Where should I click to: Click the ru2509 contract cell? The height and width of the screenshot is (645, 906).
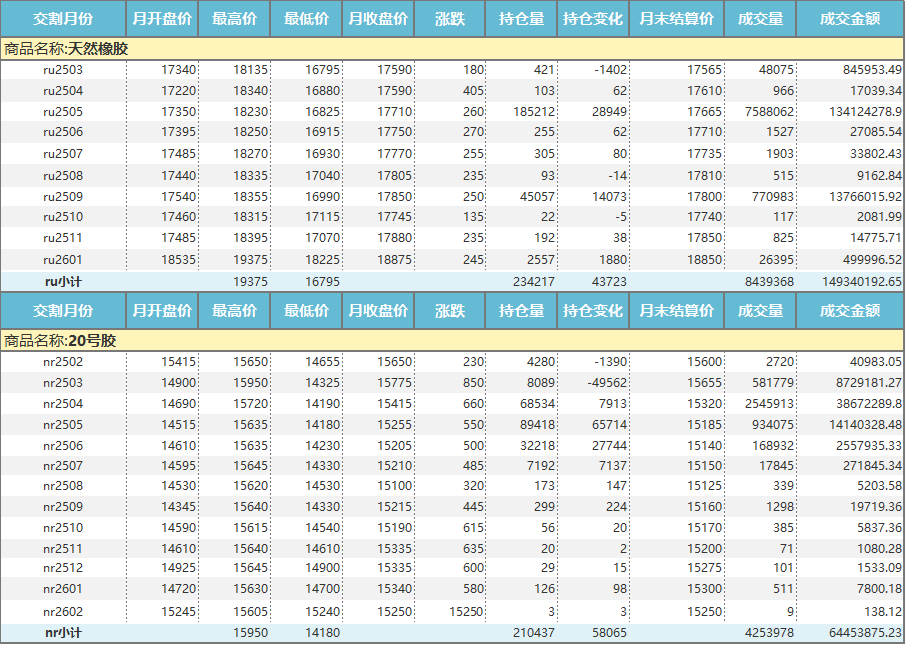pyautogui.click(x=63, y=197)
